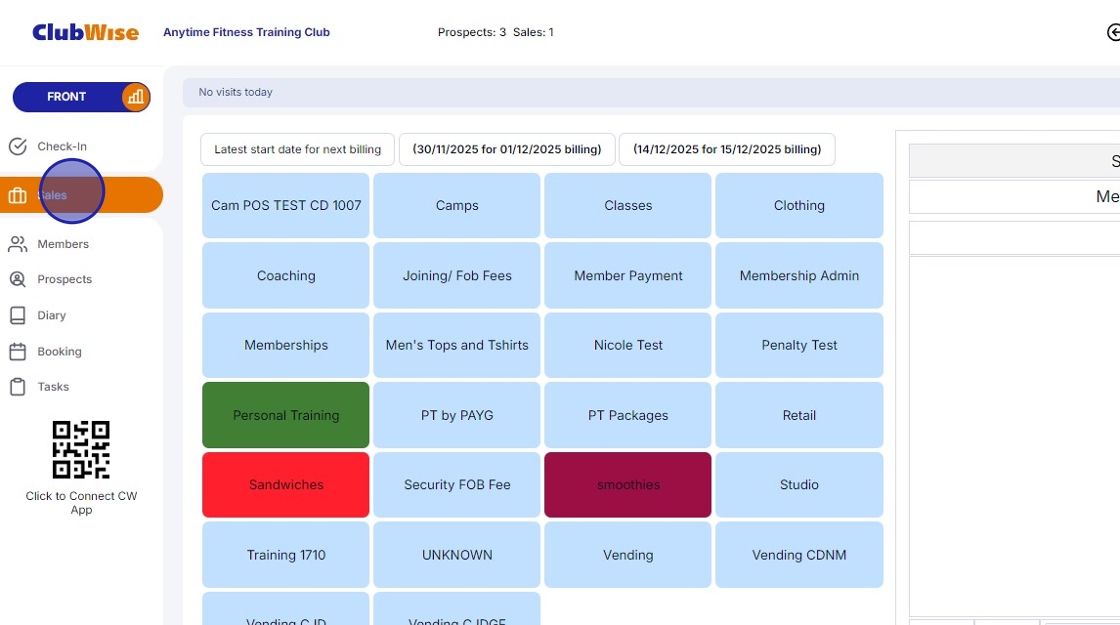Open Vending CDNM category
Image resolution: width=1120 pixels, height=625 pixels.
[x=799, y=555]
